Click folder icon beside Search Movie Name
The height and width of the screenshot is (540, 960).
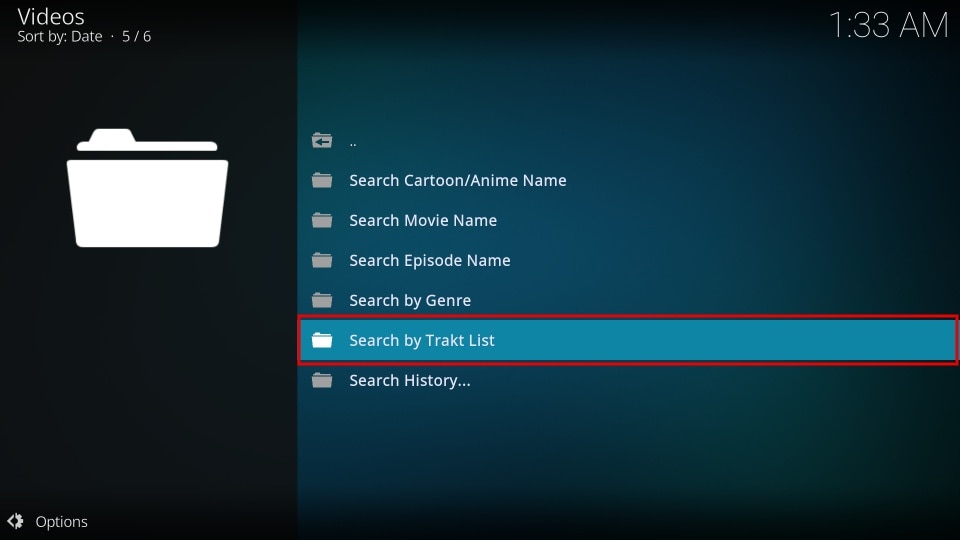(321, 220)
